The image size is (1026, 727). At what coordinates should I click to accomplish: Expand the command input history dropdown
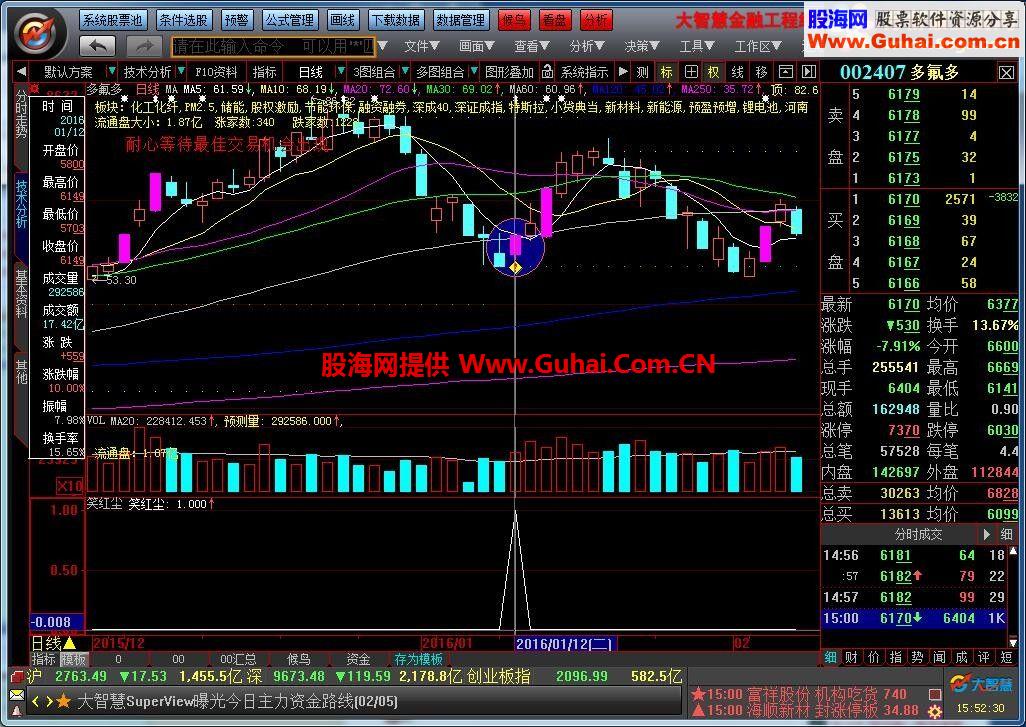coord(383,46)
